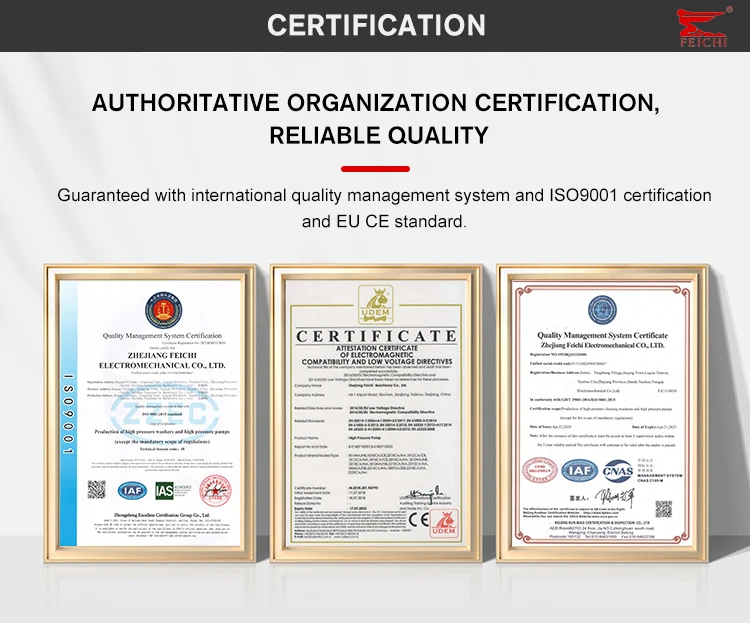The width and height of the screenshot is (750, 624).
Task: Click the handwritten signature on right certificate
Action: 617,498
